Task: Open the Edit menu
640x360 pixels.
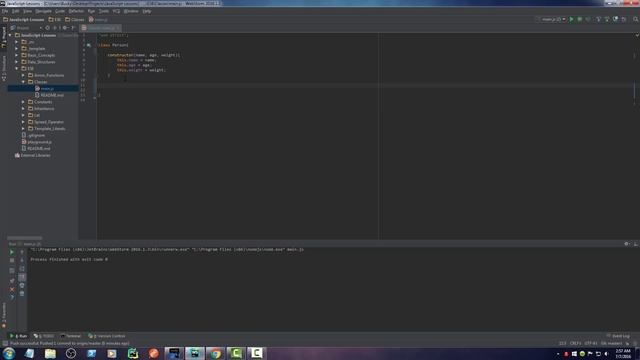Action: (x=16, y=11)
